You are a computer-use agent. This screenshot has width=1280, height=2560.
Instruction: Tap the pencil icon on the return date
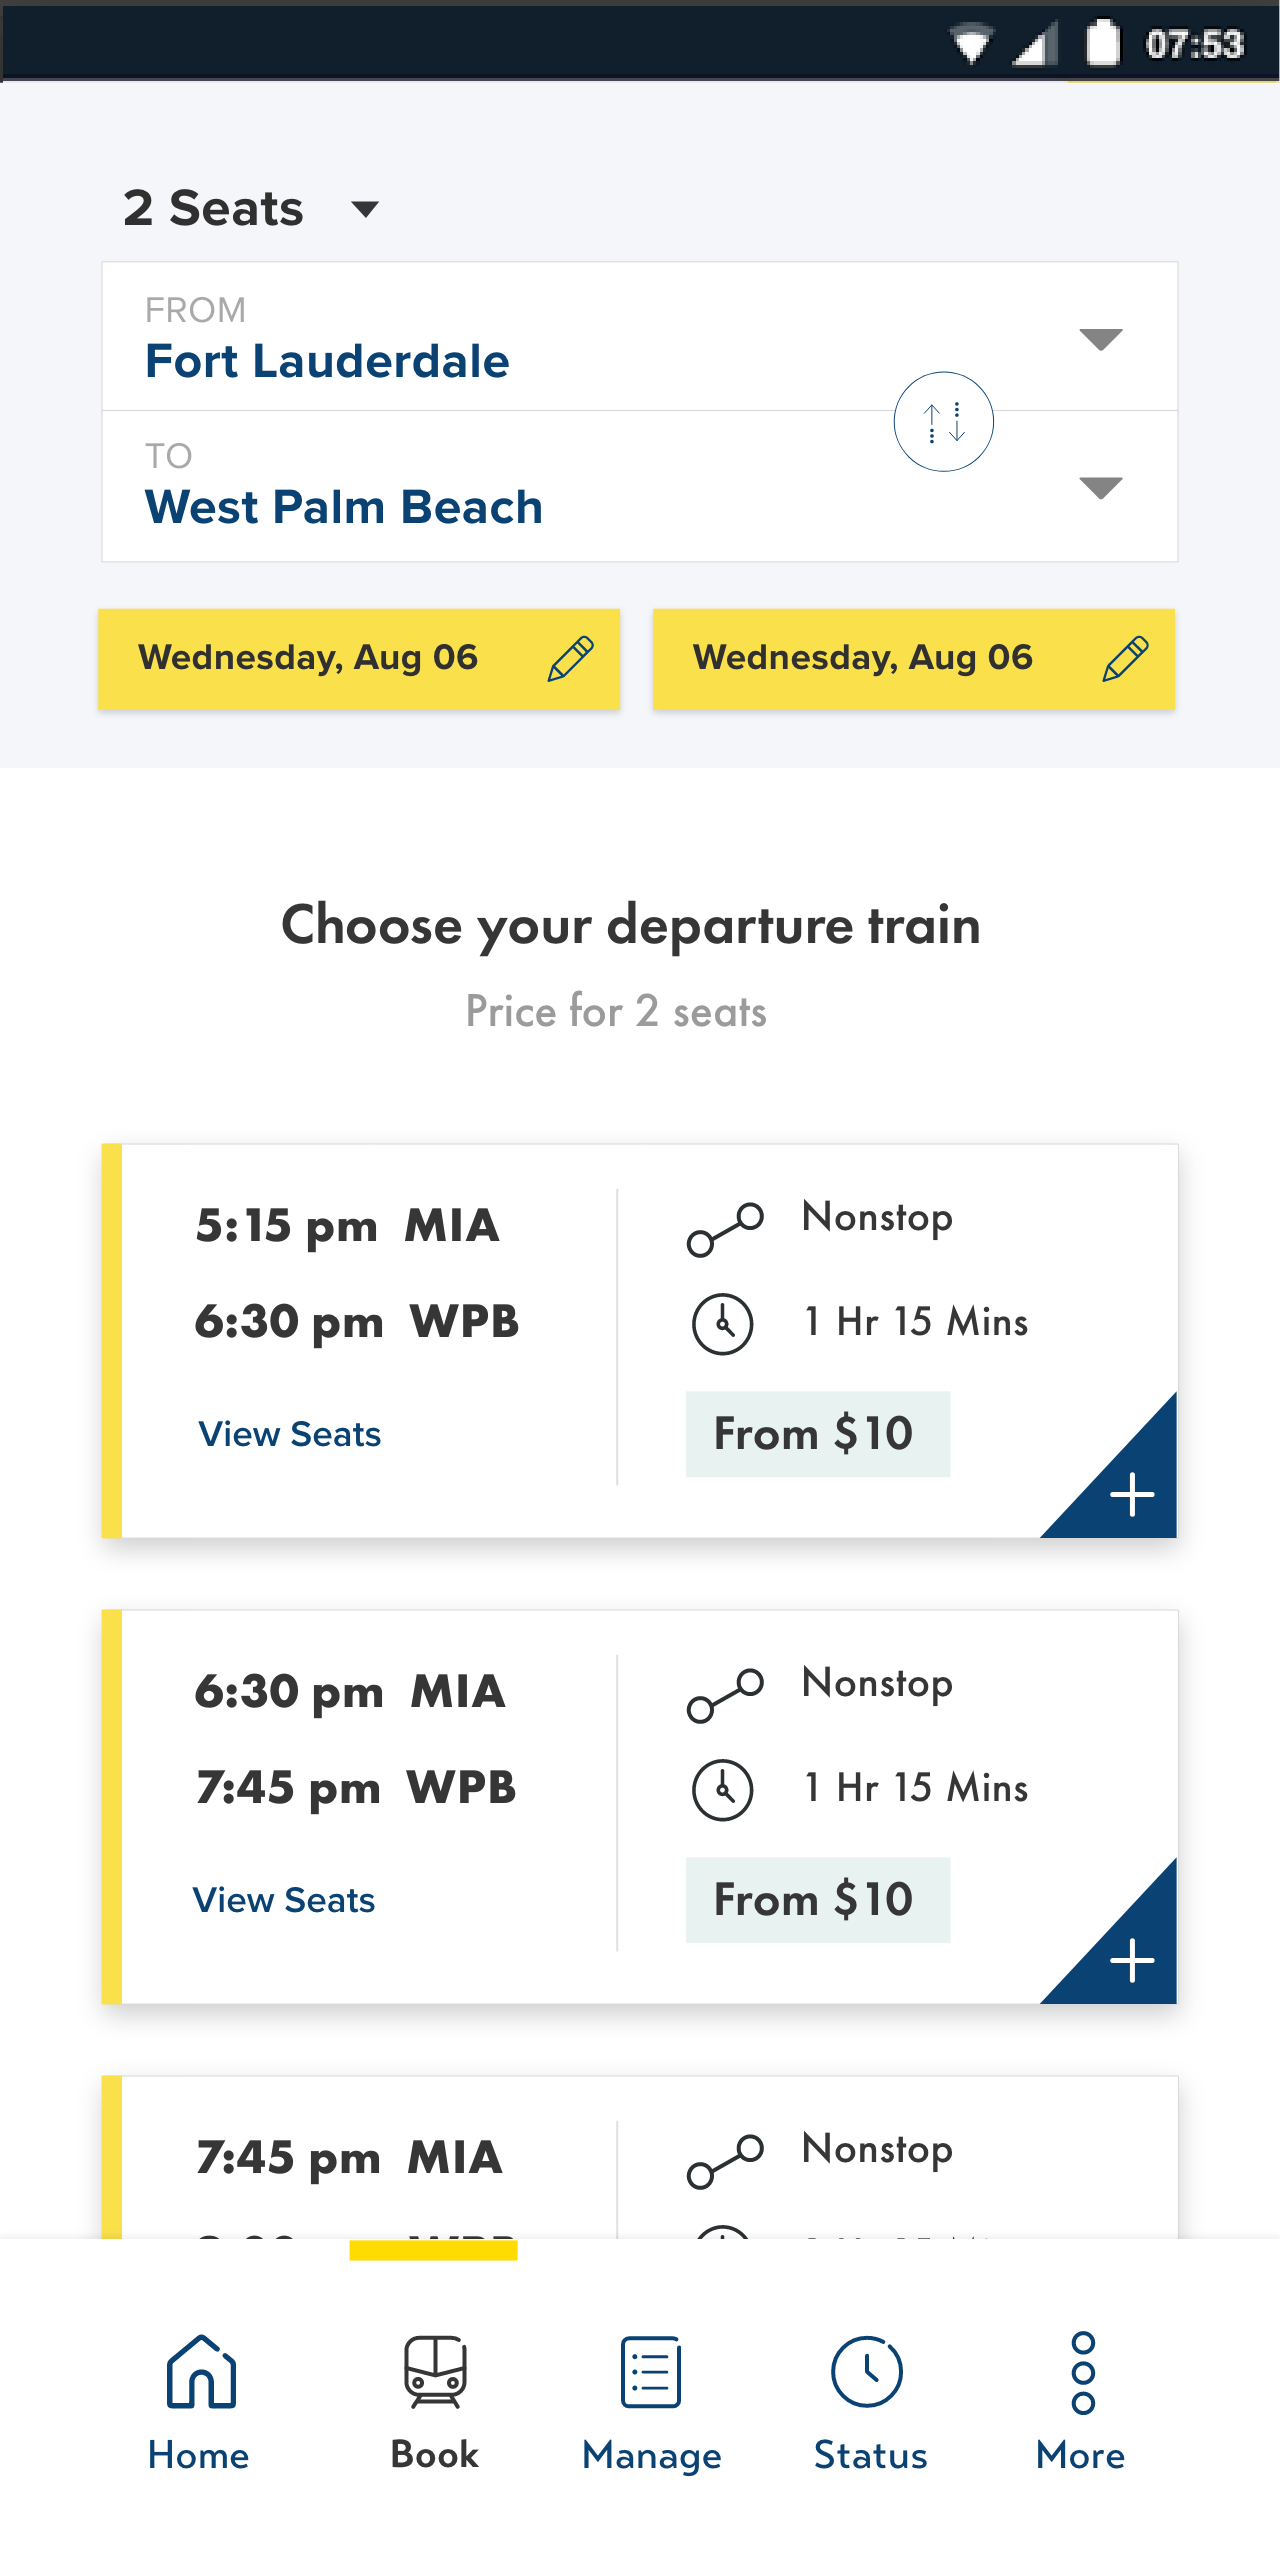[x=1125, y=659]
